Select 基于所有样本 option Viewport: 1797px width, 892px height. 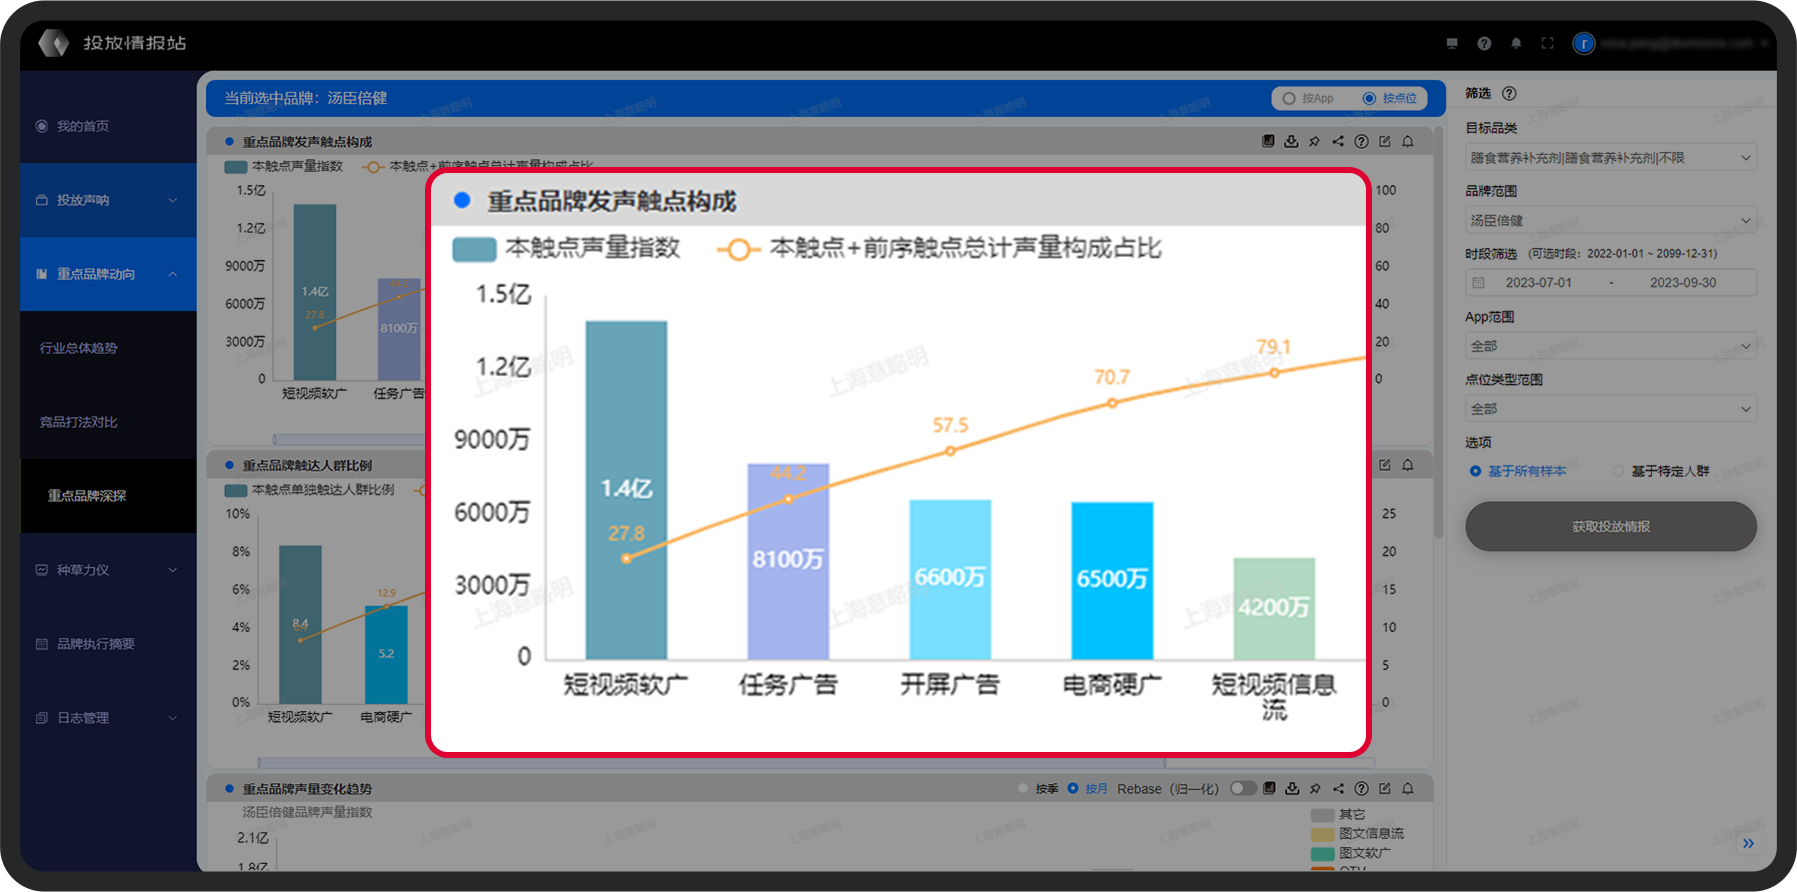1518,471
